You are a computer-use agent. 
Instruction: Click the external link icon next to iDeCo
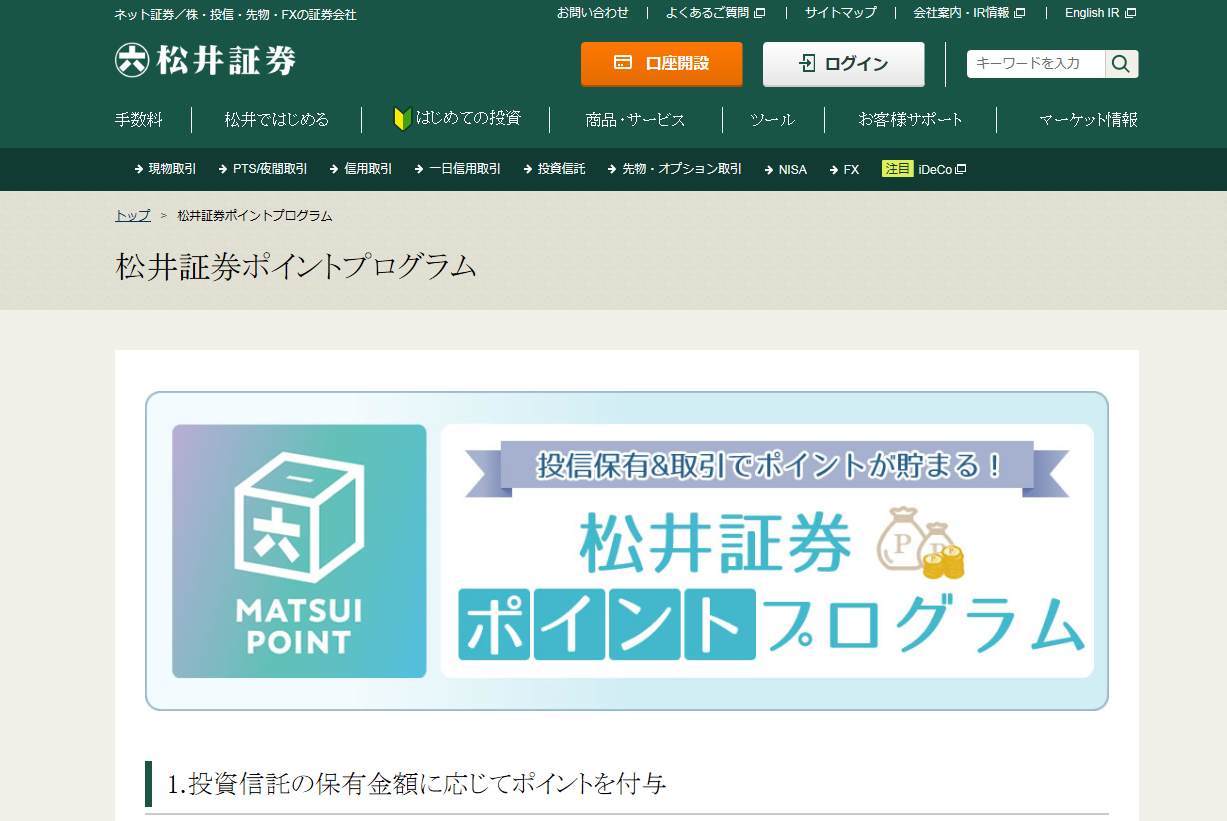click(x=959, y=169)
